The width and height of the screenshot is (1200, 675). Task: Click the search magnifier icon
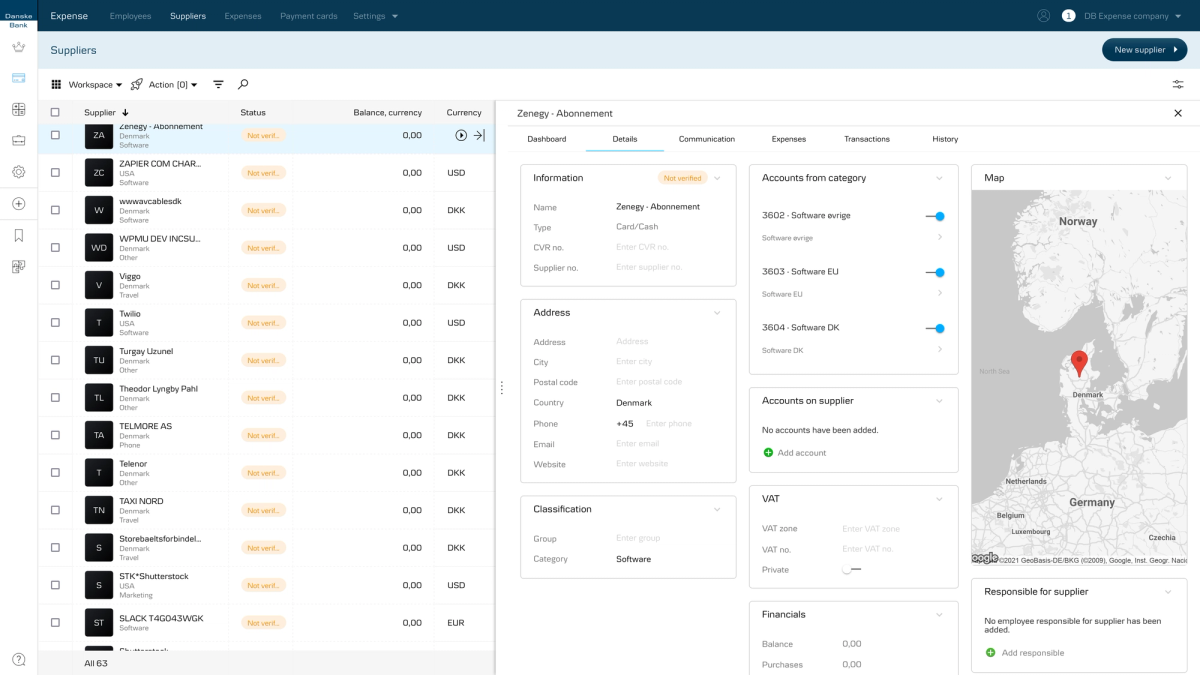(243, 85)
